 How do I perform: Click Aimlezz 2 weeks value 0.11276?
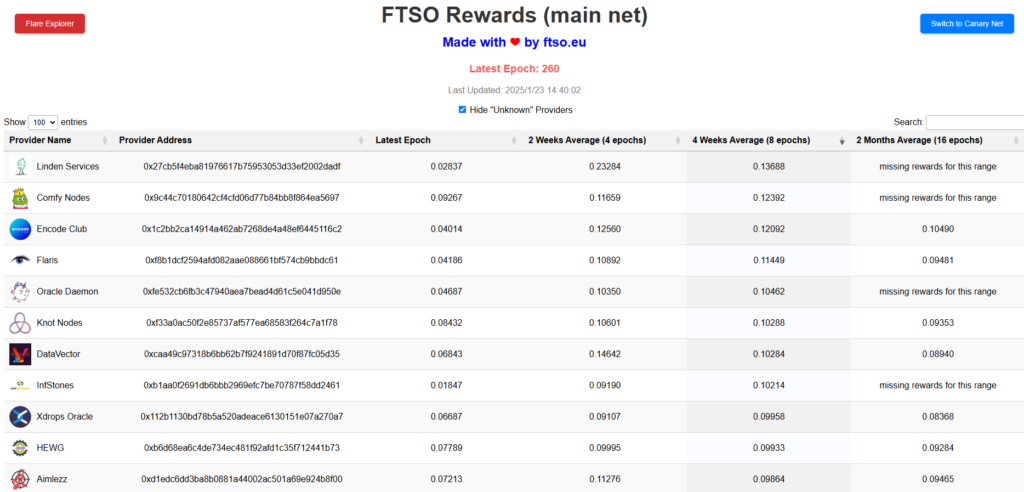coord(605,479)
